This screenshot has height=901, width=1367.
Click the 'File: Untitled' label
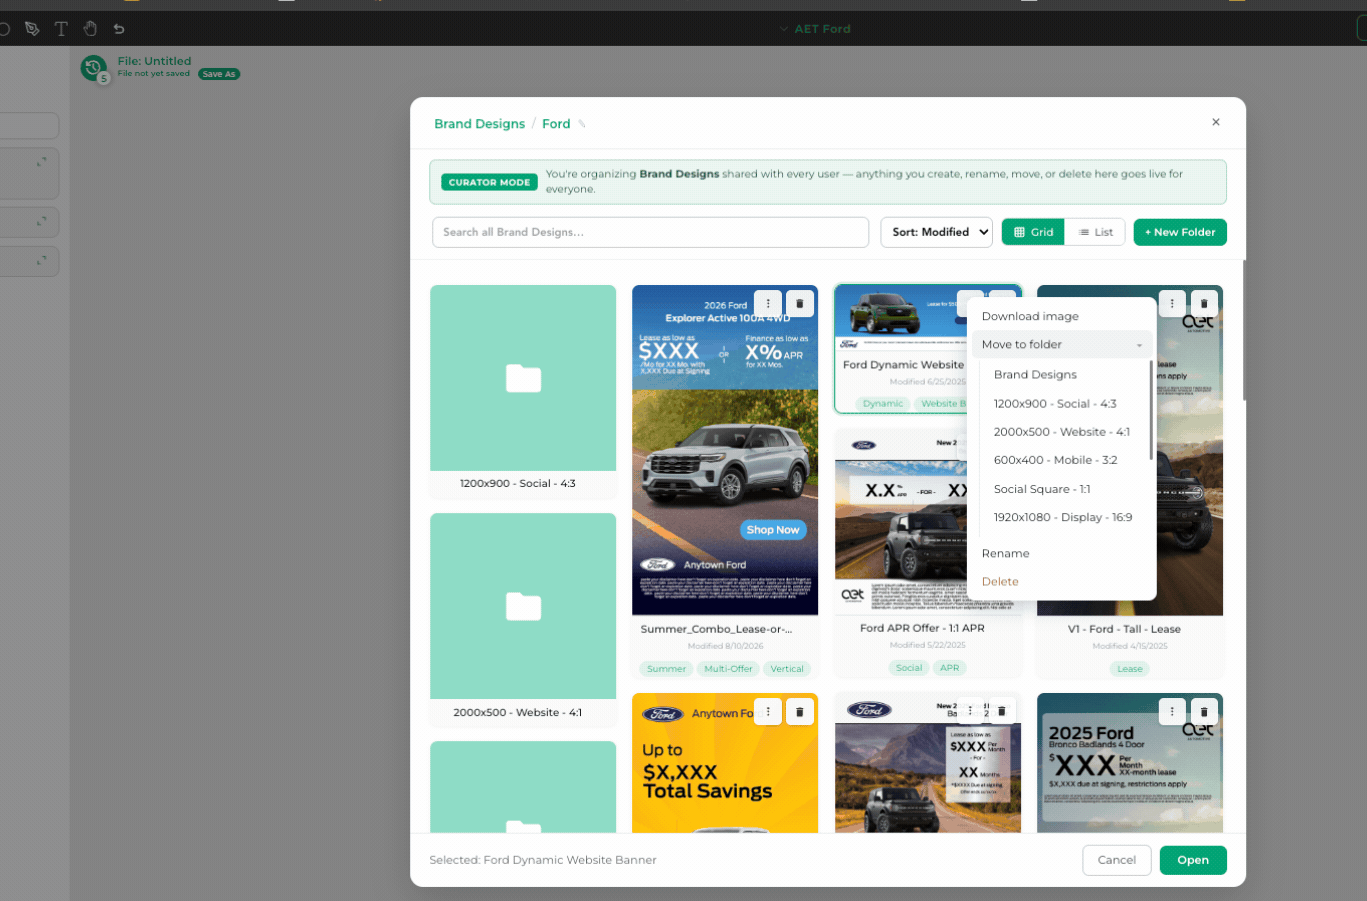coord(154,61)
